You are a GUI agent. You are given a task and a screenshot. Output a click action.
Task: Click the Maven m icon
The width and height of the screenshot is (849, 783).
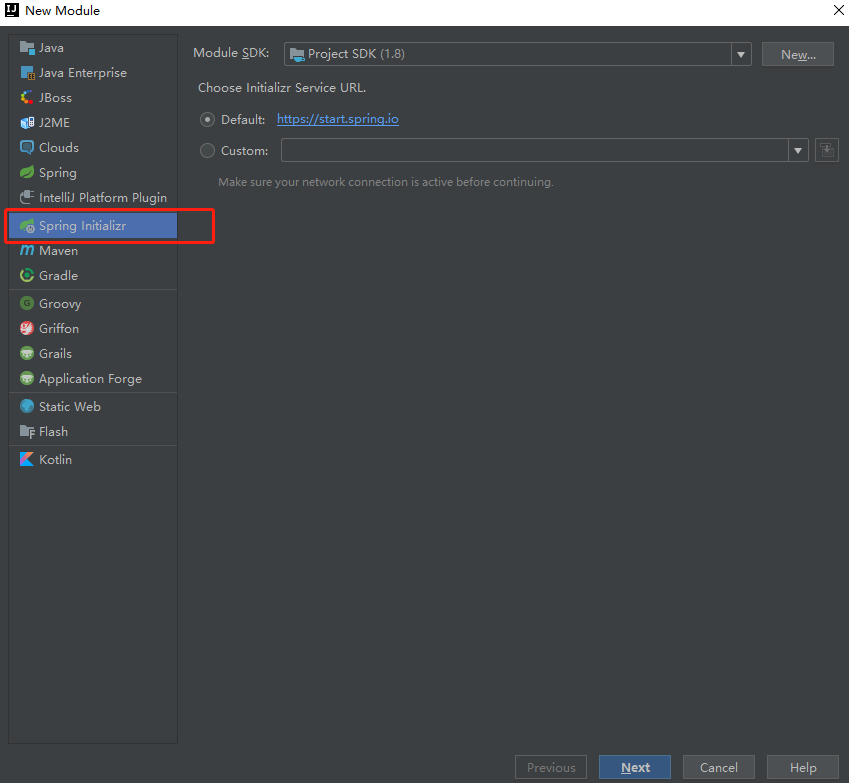pyautogui.click(x=27, y=251)
